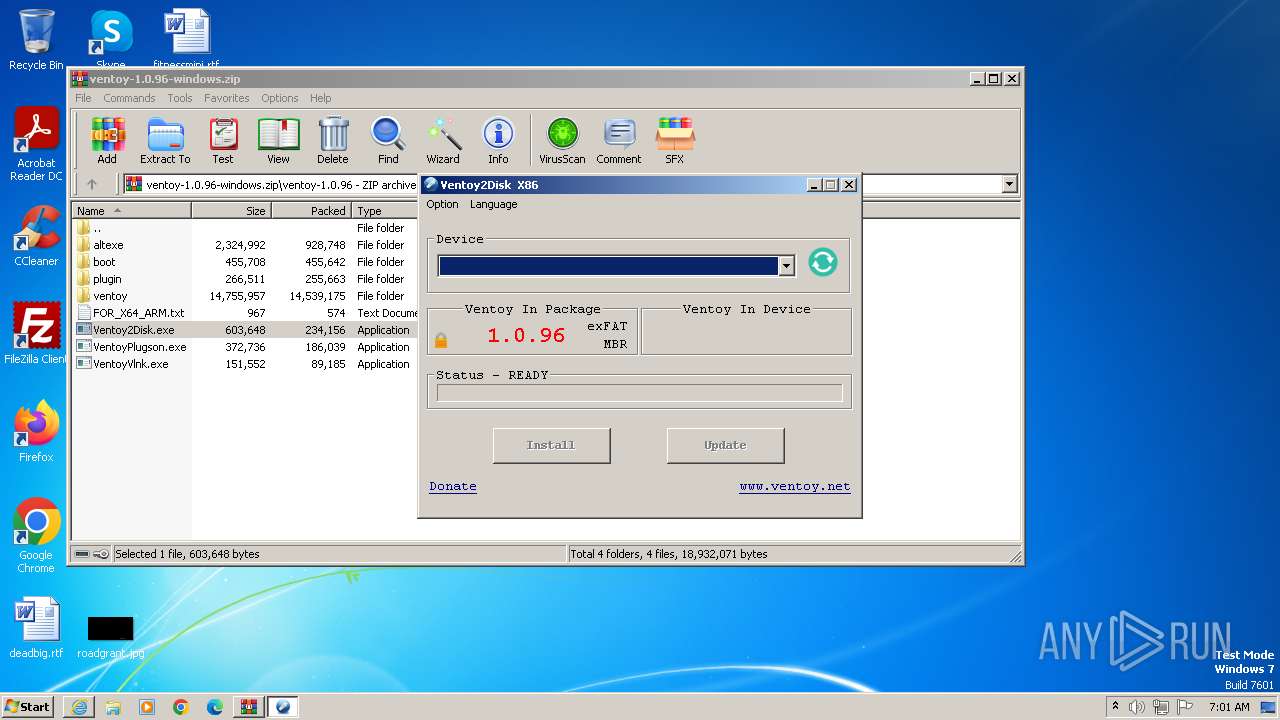Select the parent '..' folder entry
The image size is (1280, 720).
[245, 228]
